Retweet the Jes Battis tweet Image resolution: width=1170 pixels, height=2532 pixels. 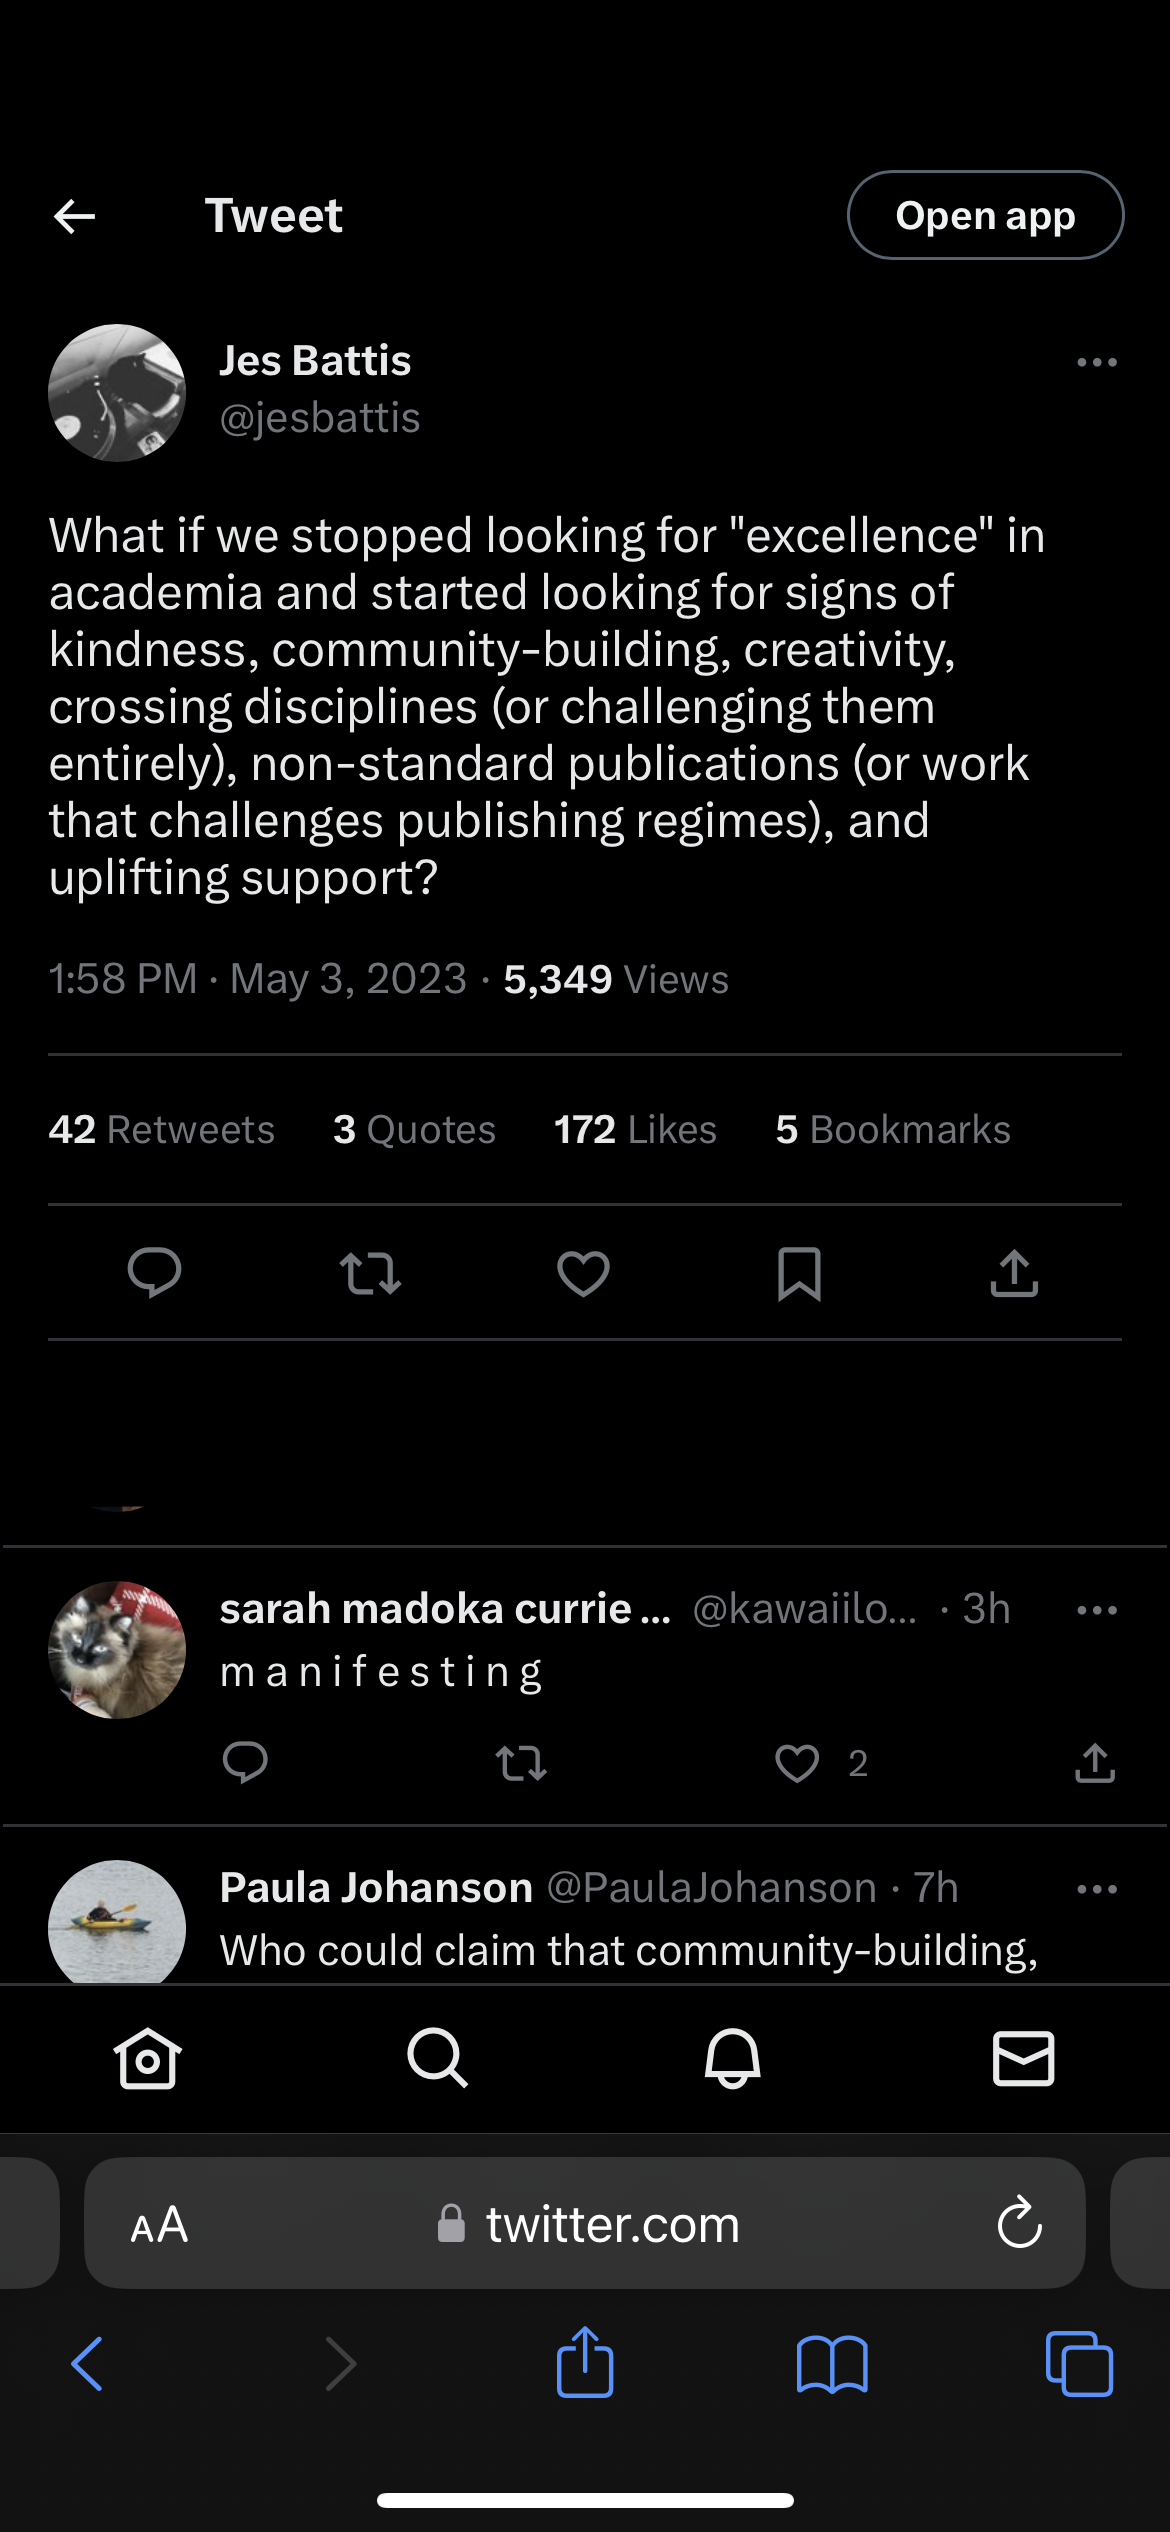[370, 1273]
